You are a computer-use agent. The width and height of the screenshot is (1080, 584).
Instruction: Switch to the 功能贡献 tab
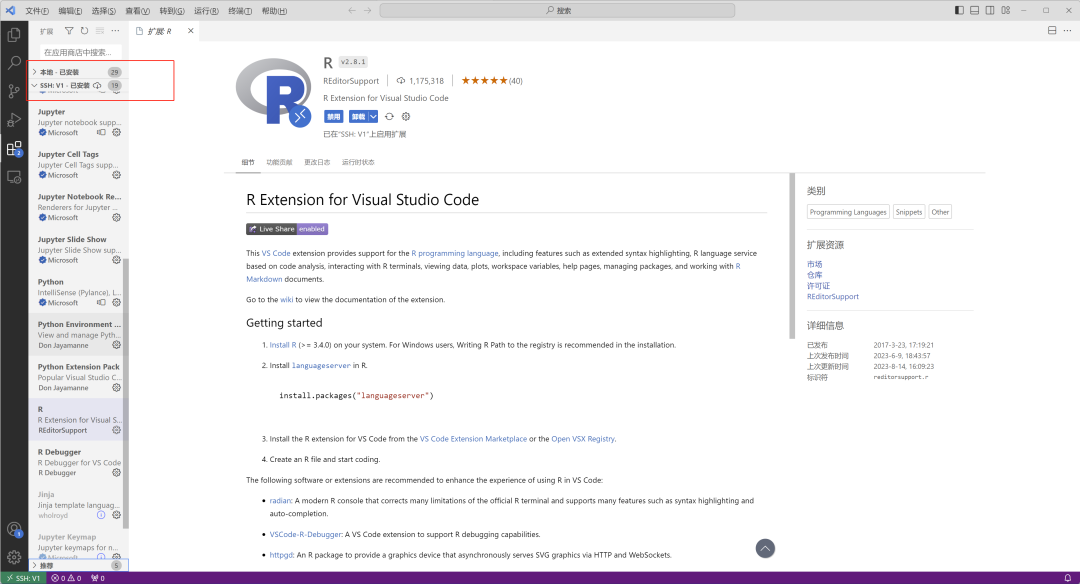point(279,163)
